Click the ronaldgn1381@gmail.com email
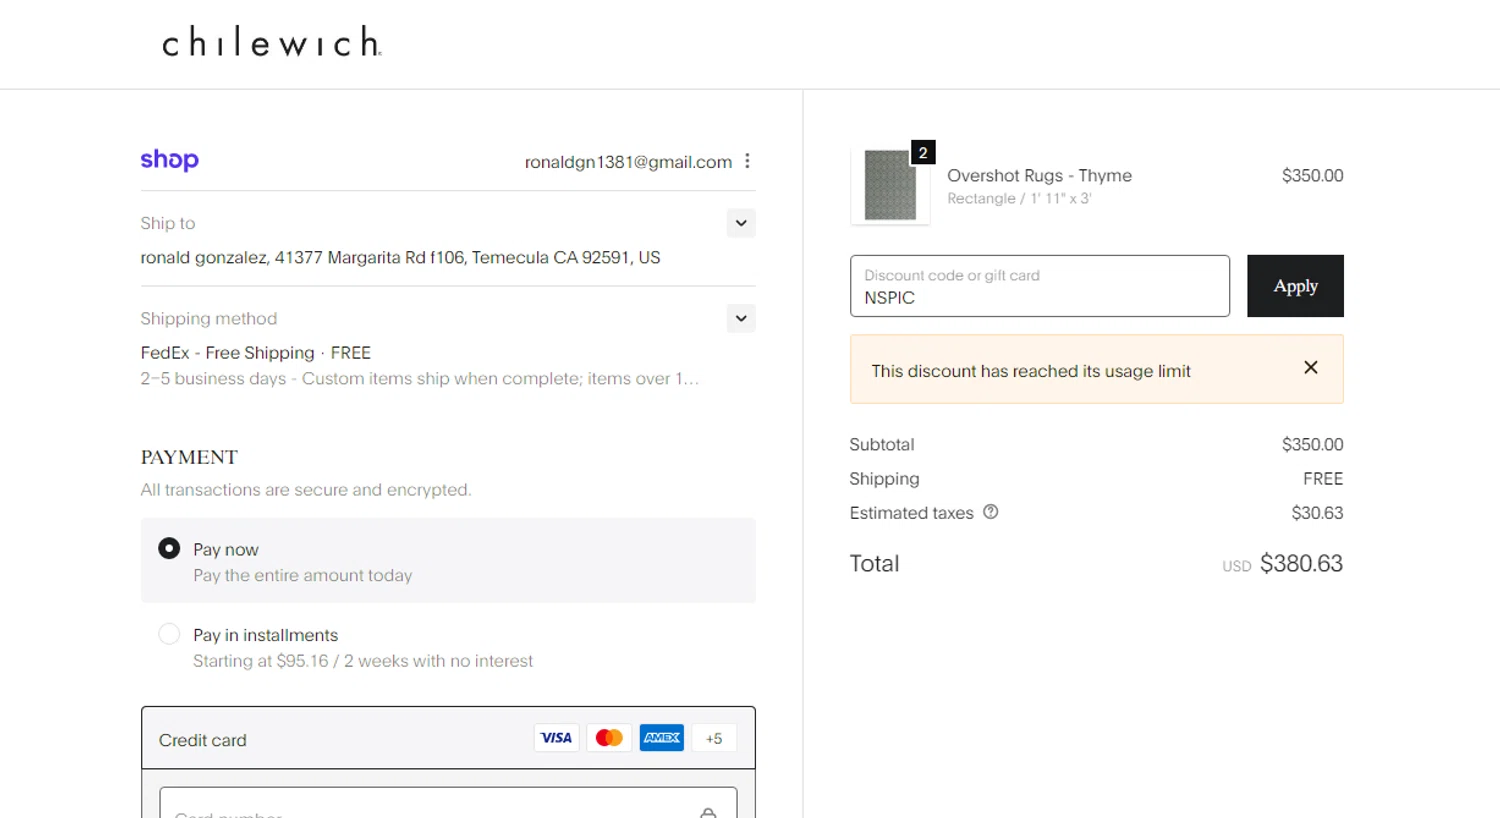Screen dimensions: 1500x818 click(x=628, y=162)
